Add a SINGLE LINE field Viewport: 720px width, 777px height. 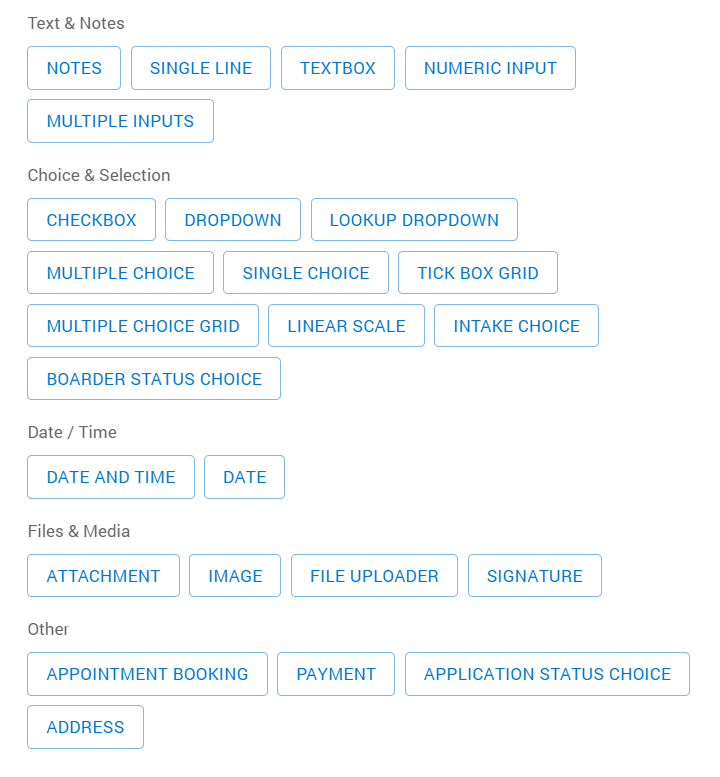pos(201,68)
